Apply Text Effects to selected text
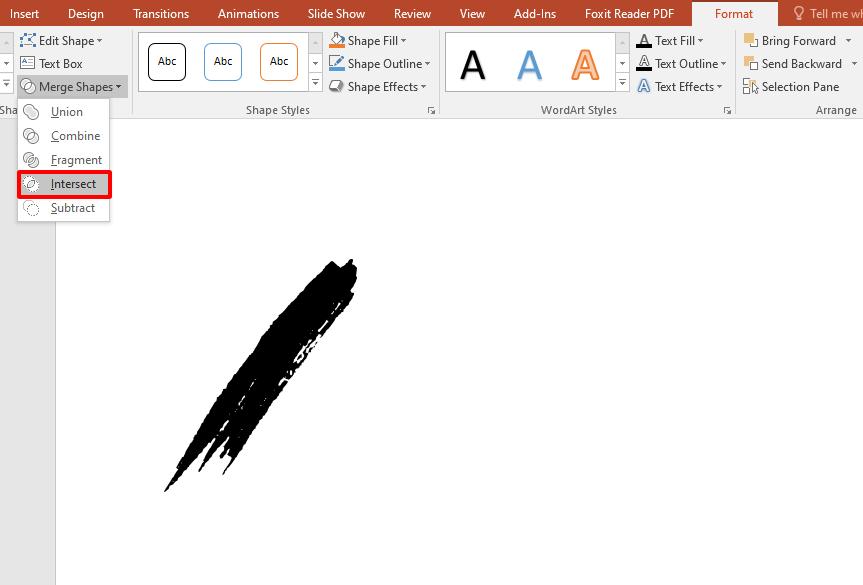This screenshot has height=585, width=863. [x=679, y=86]
